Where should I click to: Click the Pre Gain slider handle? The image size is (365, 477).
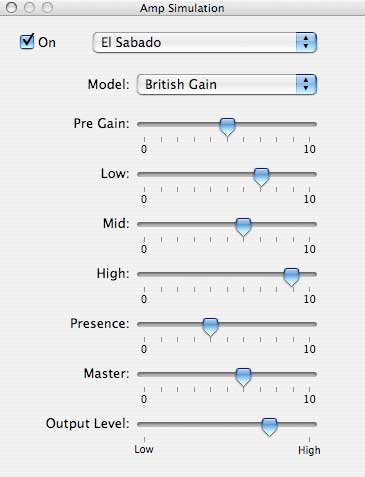[x=227, y=127]
